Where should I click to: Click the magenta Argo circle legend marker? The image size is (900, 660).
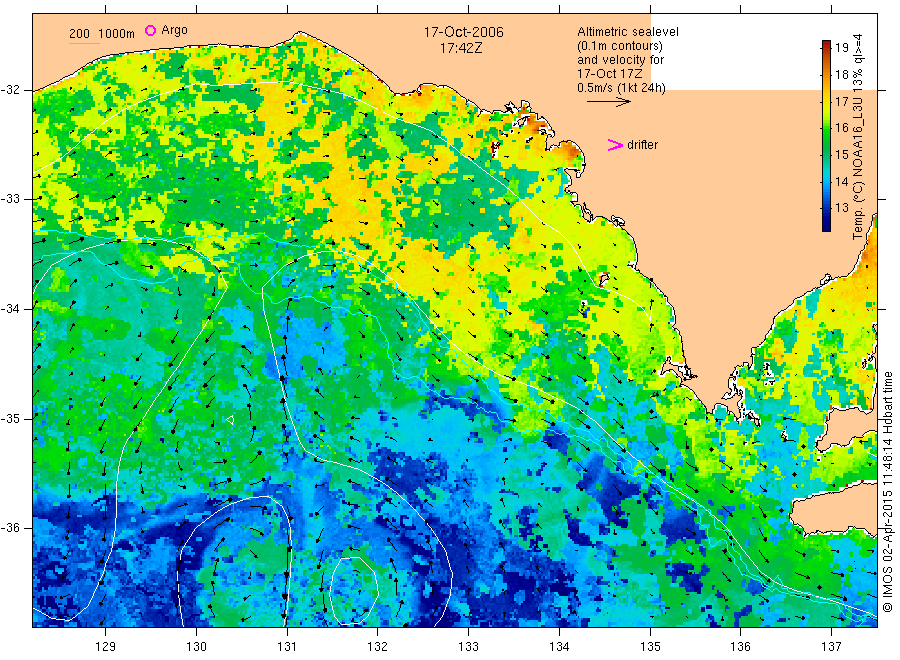point(150,30)
